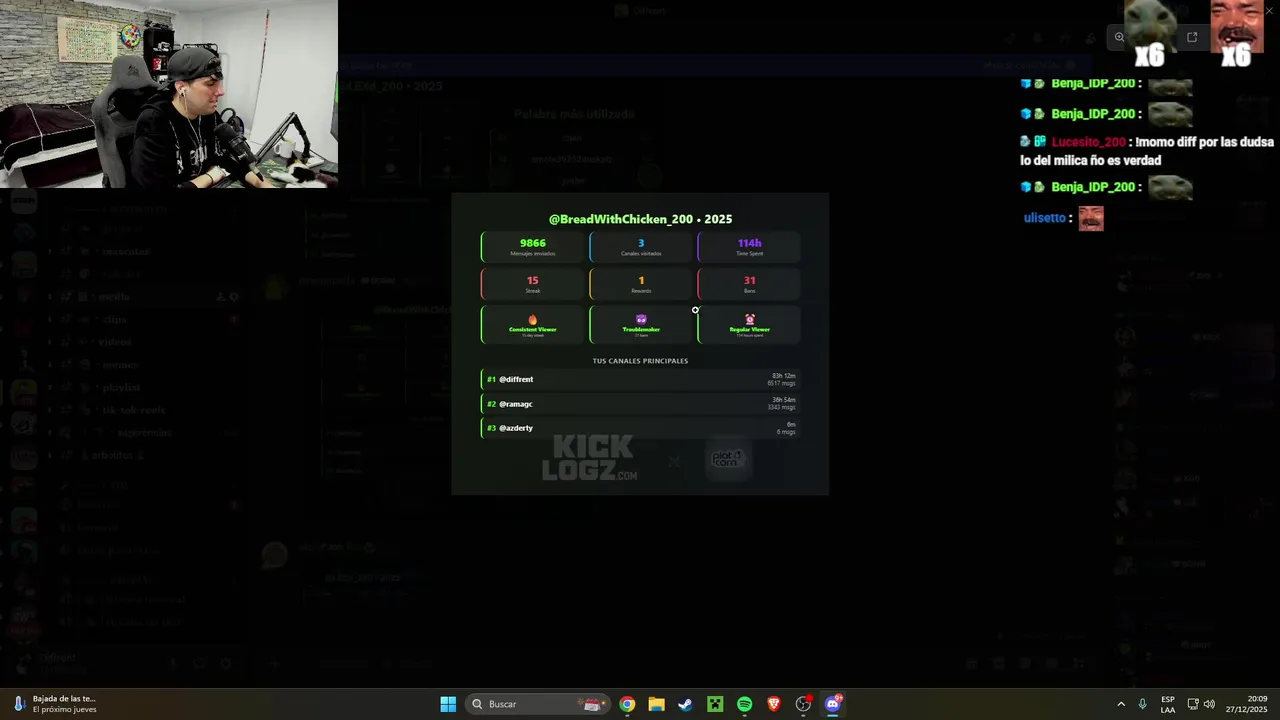Open the weather widget in the taskbar

[55, 704]
